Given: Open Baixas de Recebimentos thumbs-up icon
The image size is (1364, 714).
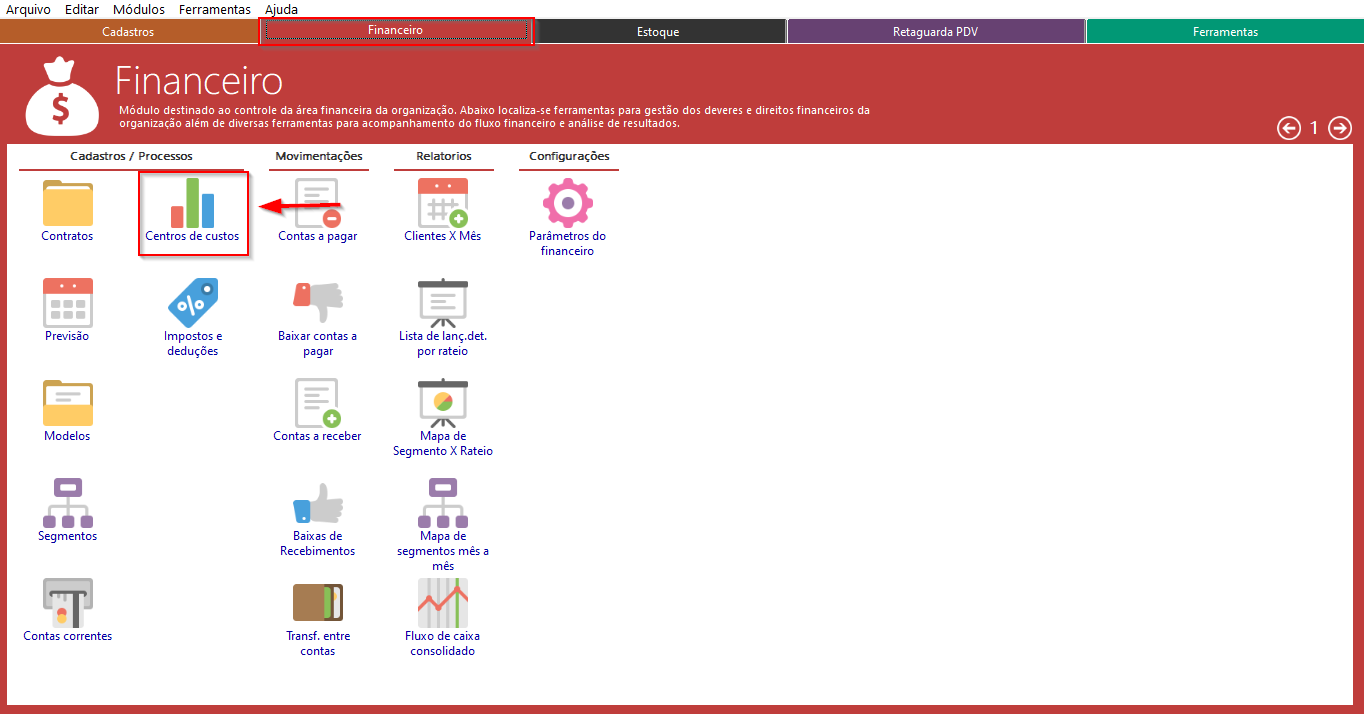Looking at the screenshot, I should [x=317, y=503].
